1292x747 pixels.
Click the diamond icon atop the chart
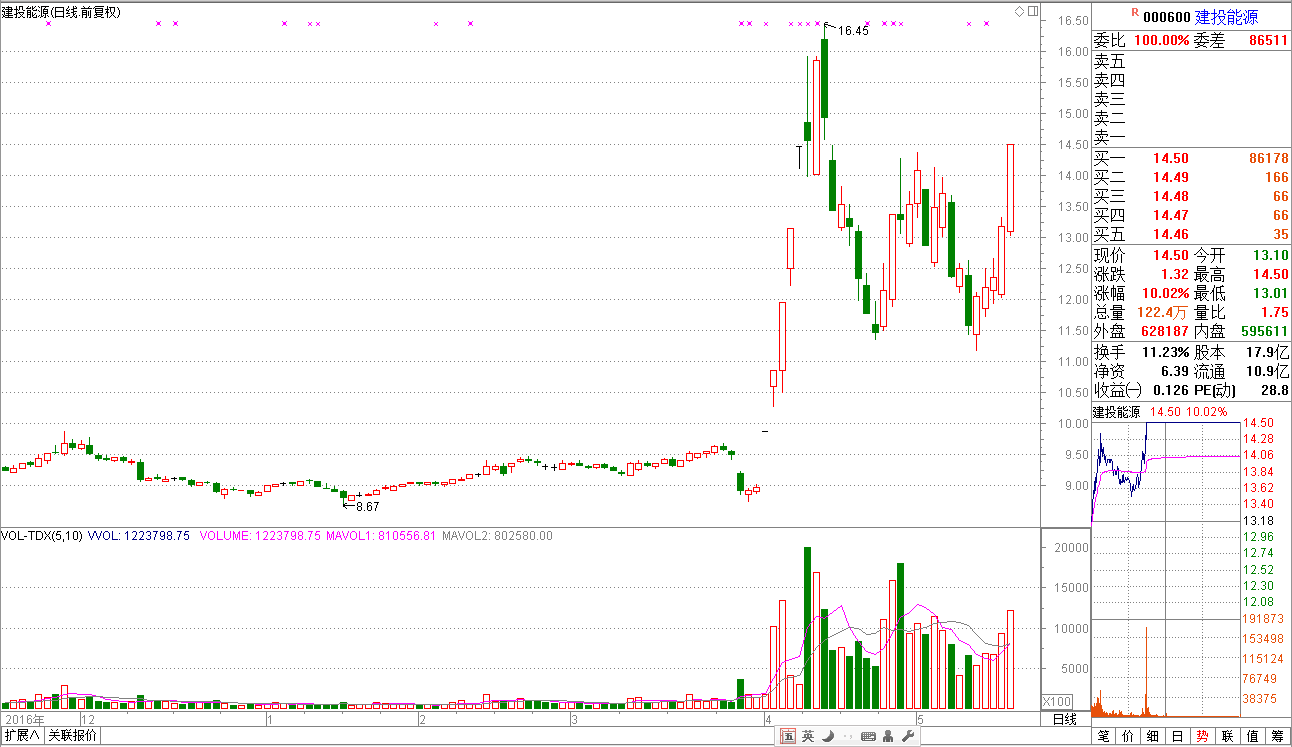pyautogui.click(x=1019, y=11)
